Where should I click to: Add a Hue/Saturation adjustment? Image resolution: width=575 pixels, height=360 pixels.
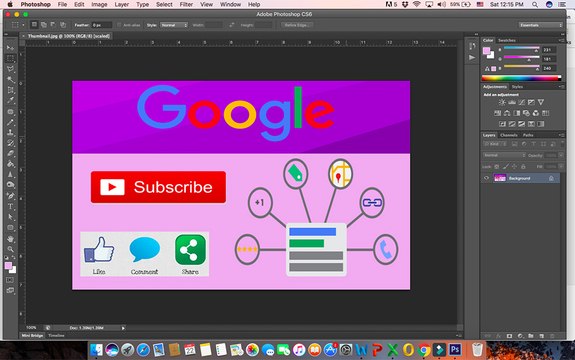pyautogui.click(x=497, y=113)
